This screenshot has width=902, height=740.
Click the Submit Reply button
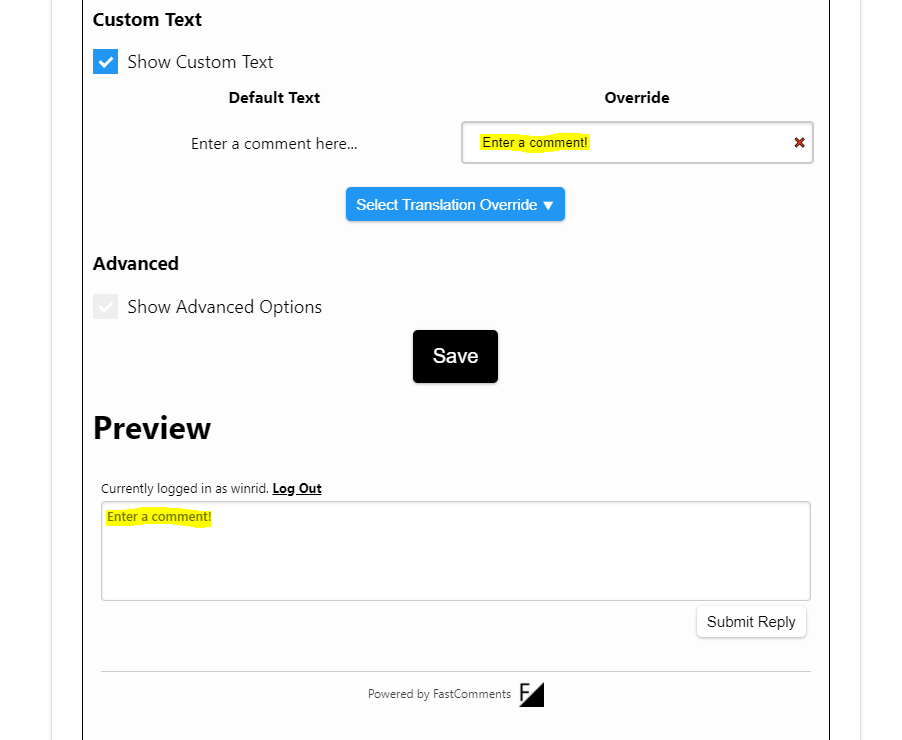click(x=750, y=622)
